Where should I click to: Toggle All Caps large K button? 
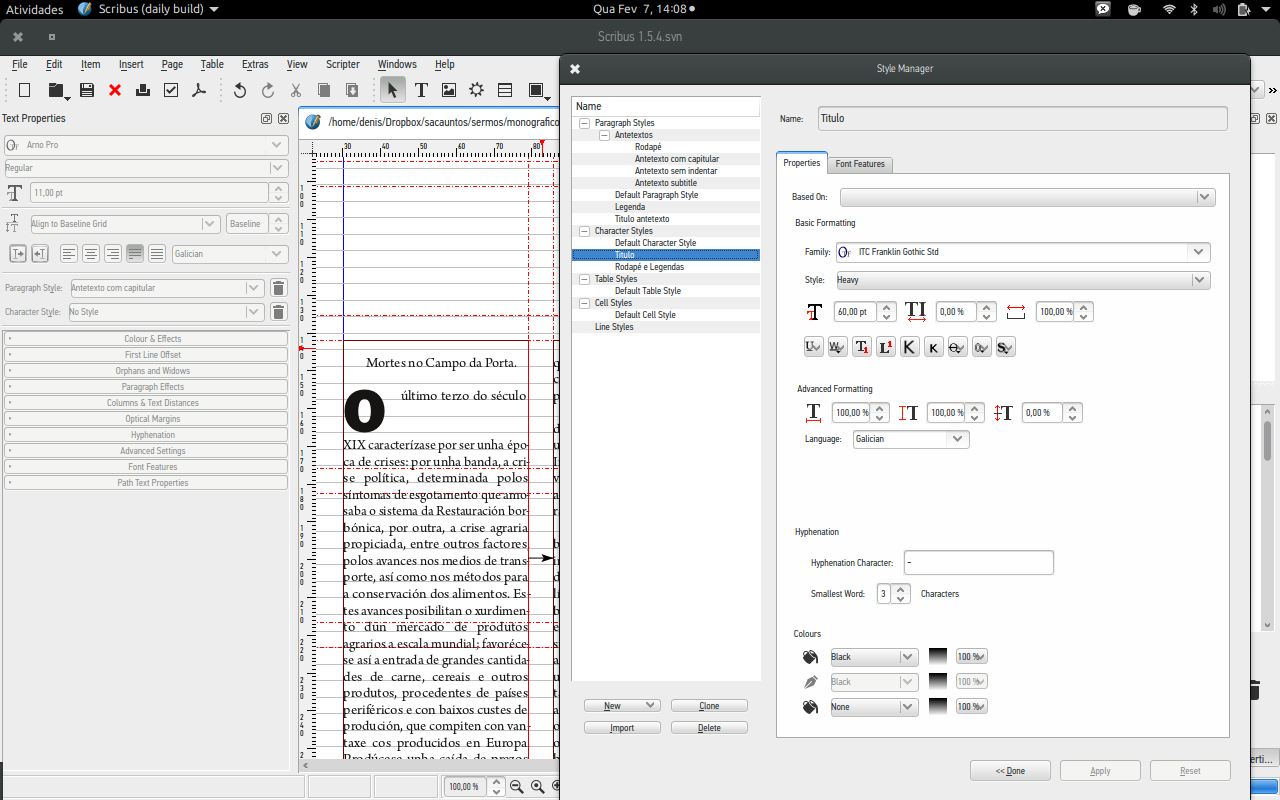(x=909, y=347)
